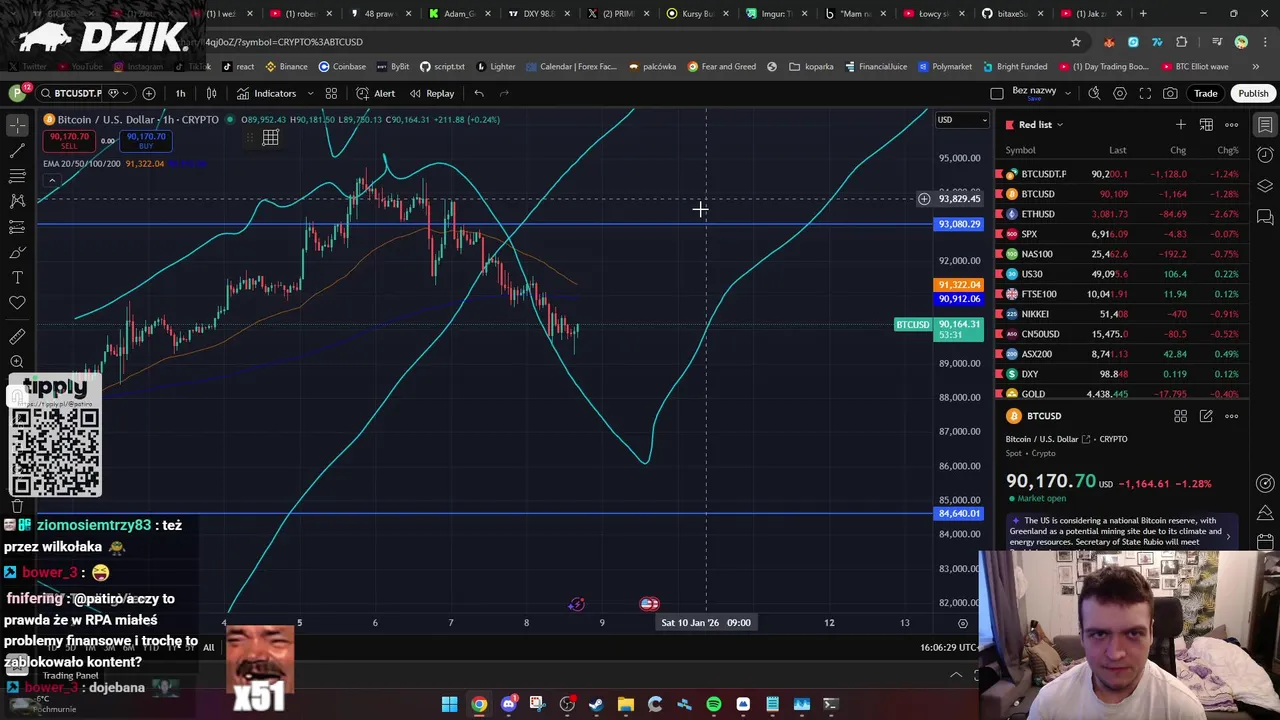Screen dimensions: 1280x720
Task: Open the Bez nazwy layout dropdown arrow
Action: (1068, 93)
